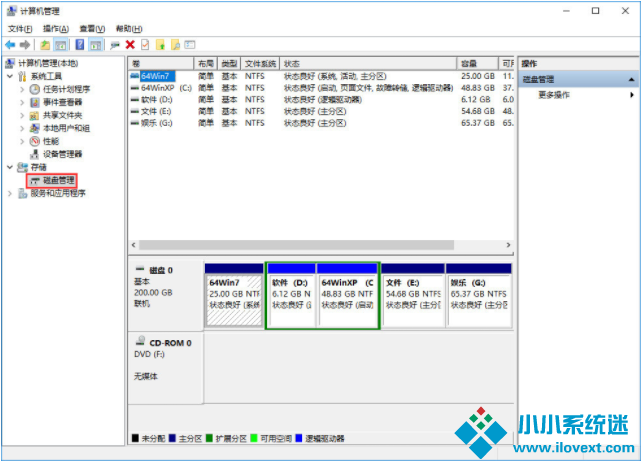Expand the Performance node arrow

22,142
